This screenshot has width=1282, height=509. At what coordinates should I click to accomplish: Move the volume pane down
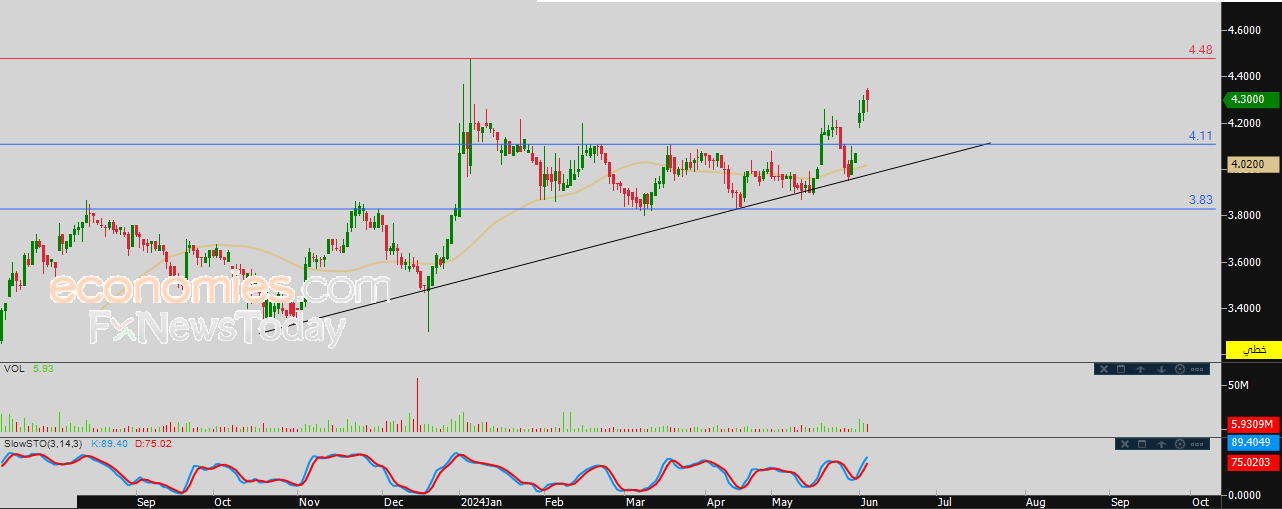click(x=1161, y=369)
